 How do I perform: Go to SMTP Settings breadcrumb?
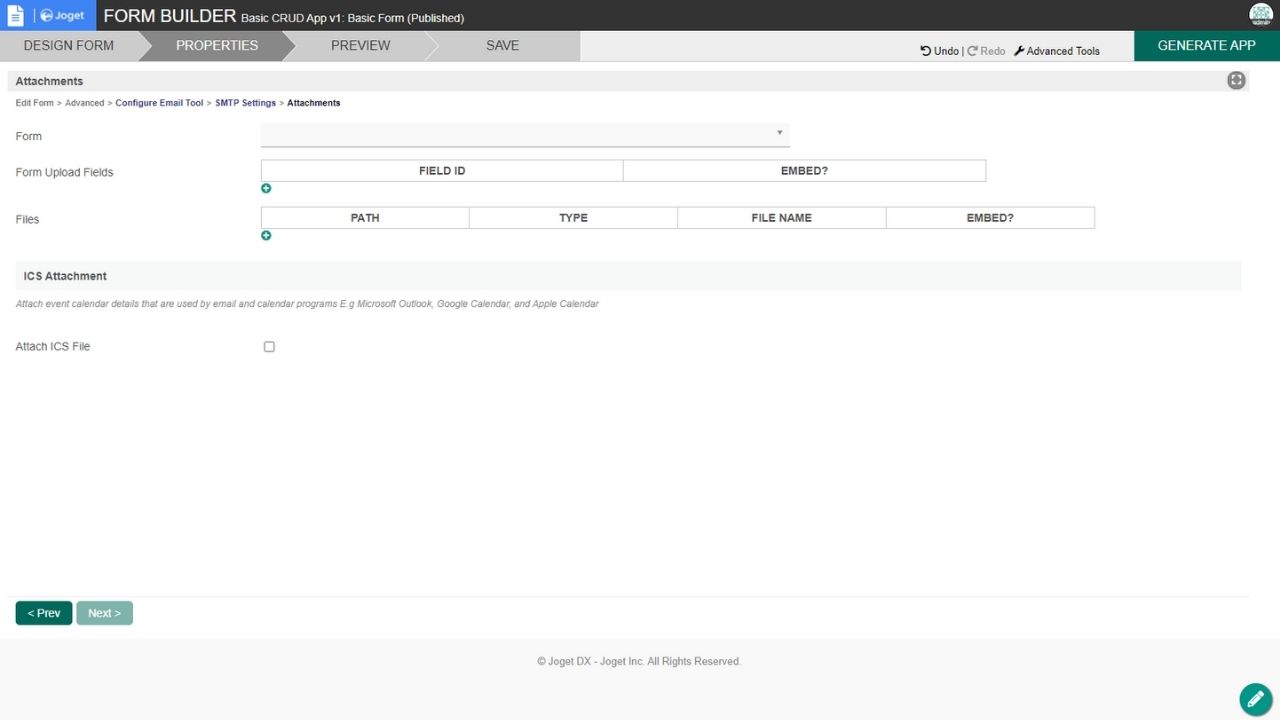[x=245, y=103]
